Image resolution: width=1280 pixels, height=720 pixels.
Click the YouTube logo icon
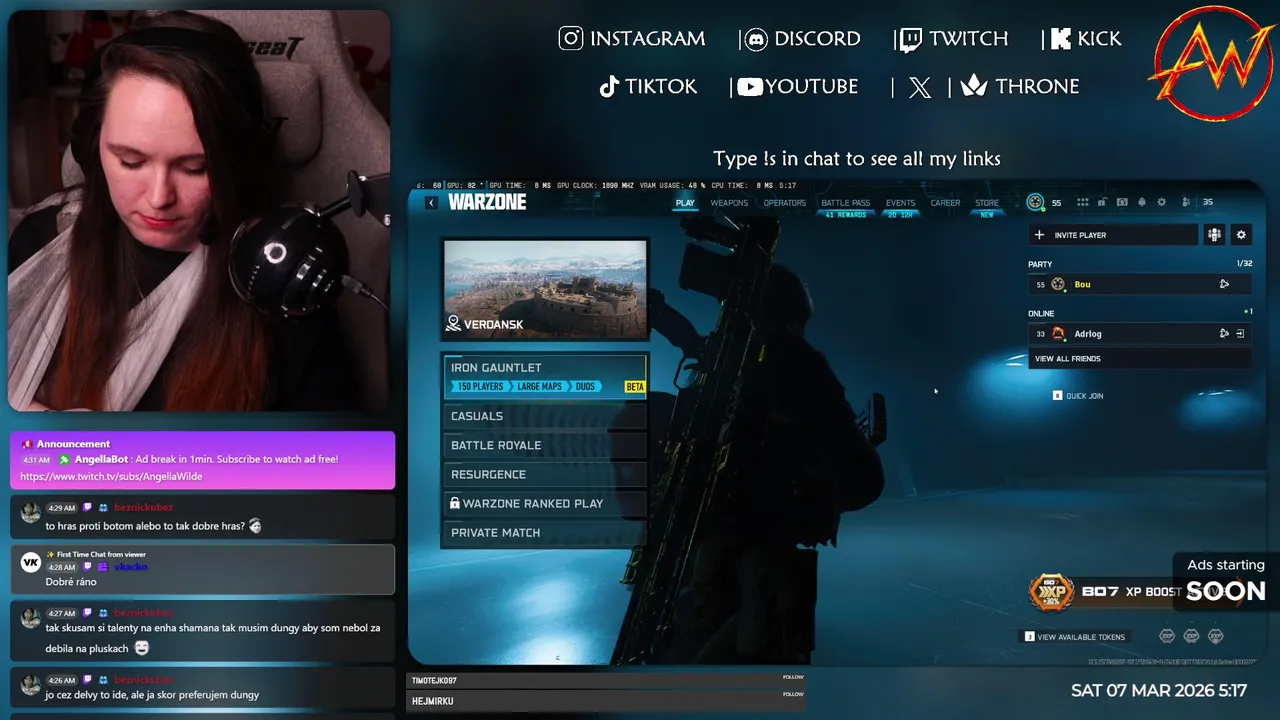tap(750, 87)
